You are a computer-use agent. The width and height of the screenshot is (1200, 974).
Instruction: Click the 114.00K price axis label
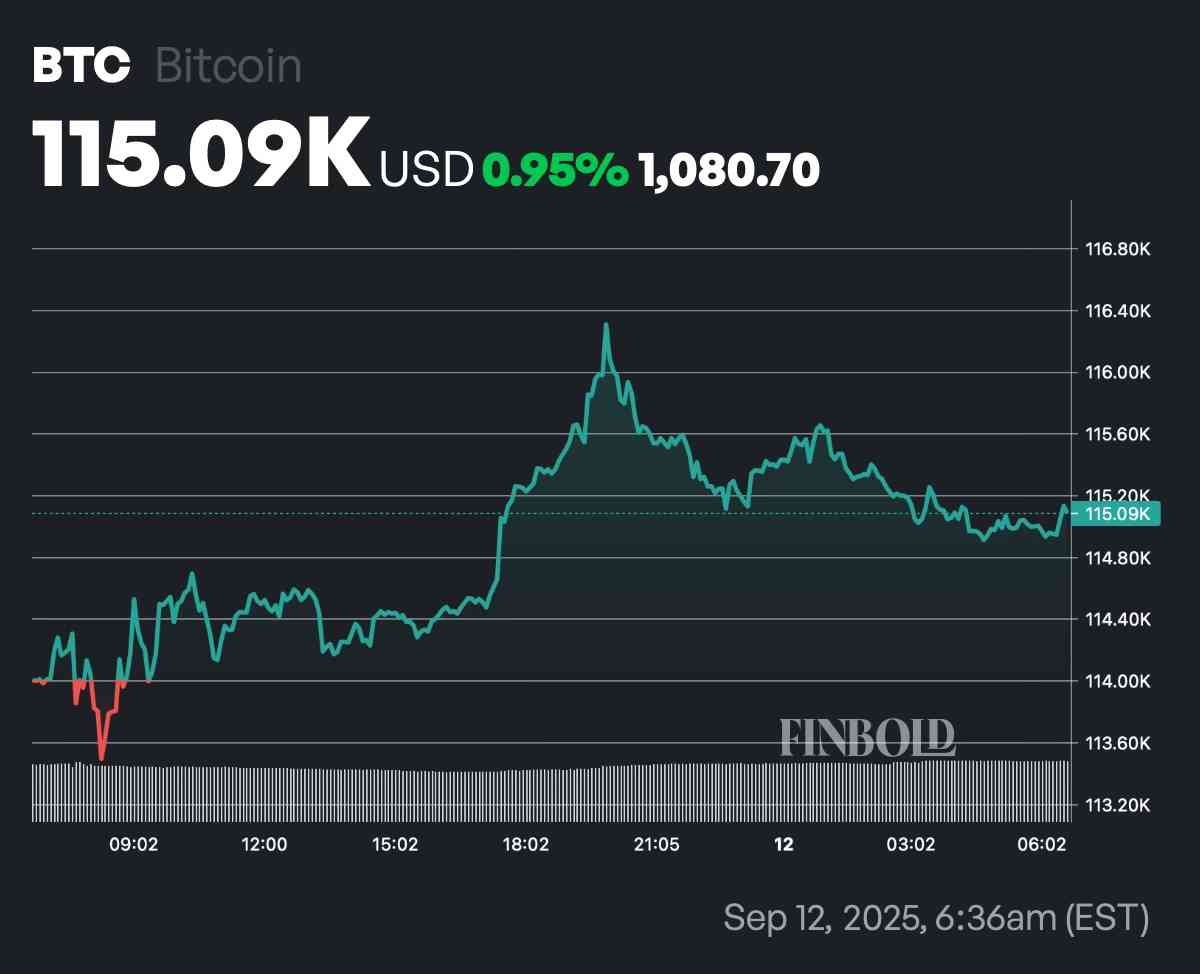(x=1118, y=681)
